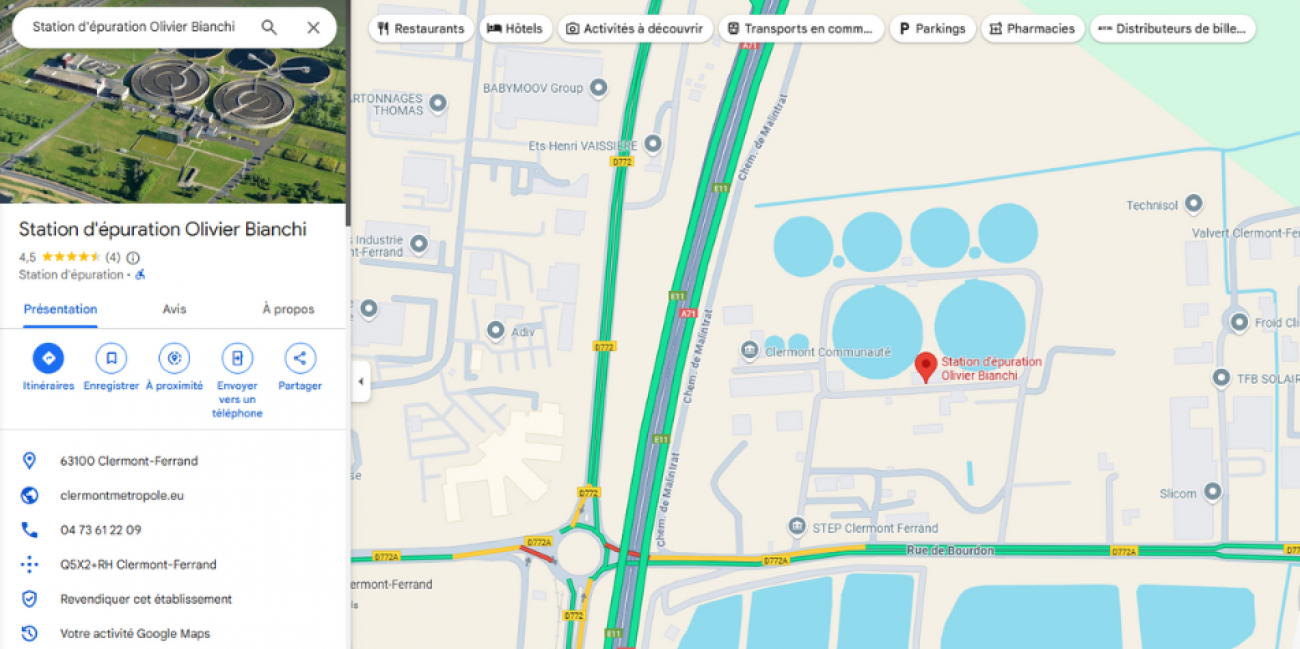Send to phone with Envoyer icon
The height and width of the screenshot is (649, 1300).
[237, 358]
